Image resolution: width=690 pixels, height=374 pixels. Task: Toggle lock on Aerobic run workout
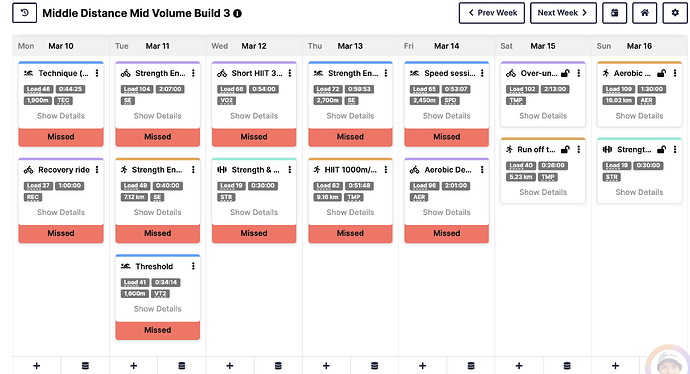click(661, 73)
